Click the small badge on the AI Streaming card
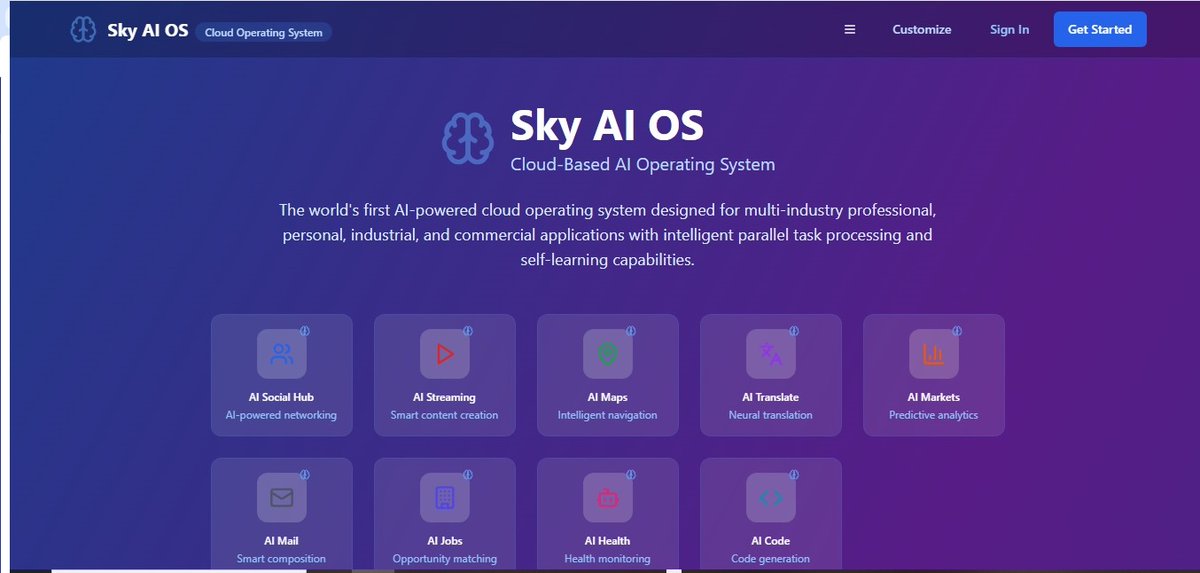1200x573 pixels. coord(468,330)
